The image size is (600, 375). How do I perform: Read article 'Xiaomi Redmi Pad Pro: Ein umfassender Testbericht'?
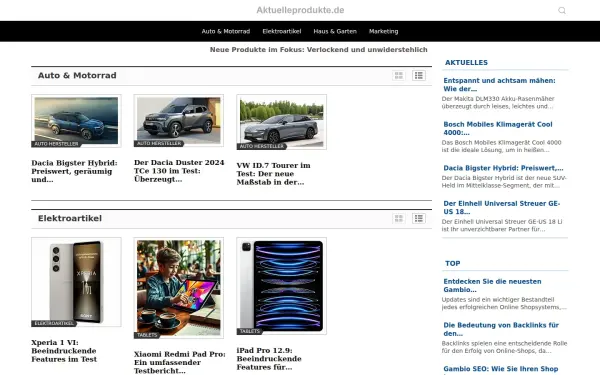[x=179, y=362]
